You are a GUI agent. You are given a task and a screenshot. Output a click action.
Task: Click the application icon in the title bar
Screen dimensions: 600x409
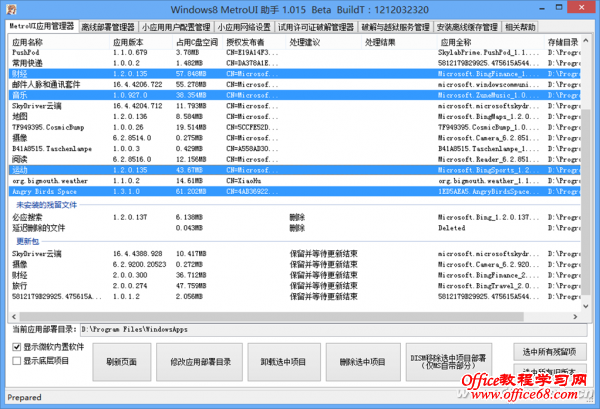(11, 9)
